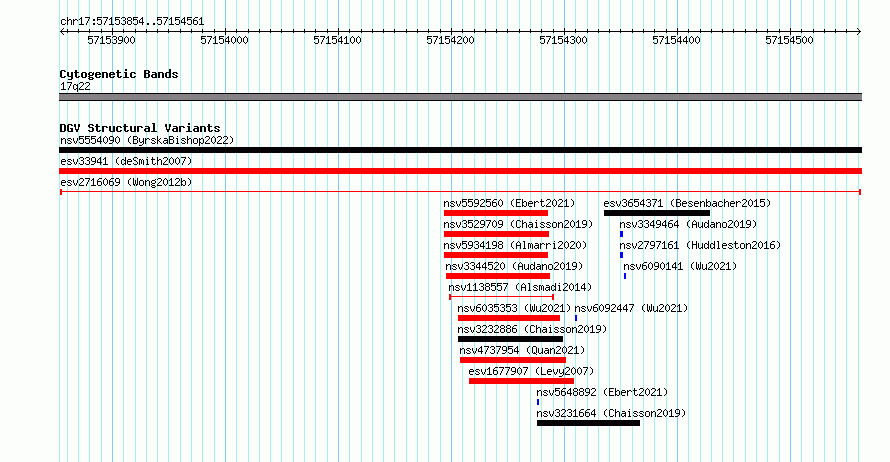Image resolution: width=890 pixels, height=462 pixels.
Task: Click the red bar under nsv5592560
Action: tap(496, 213)
